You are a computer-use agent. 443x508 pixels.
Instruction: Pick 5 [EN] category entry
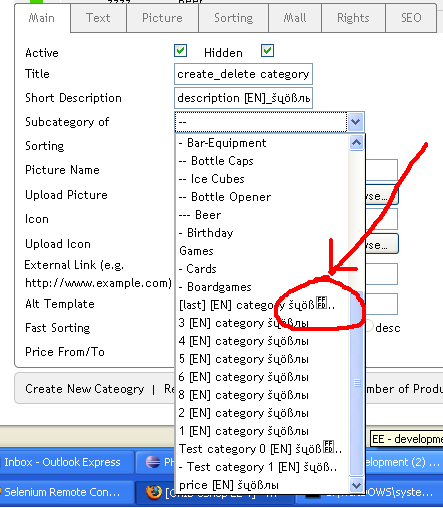(262, 359)
